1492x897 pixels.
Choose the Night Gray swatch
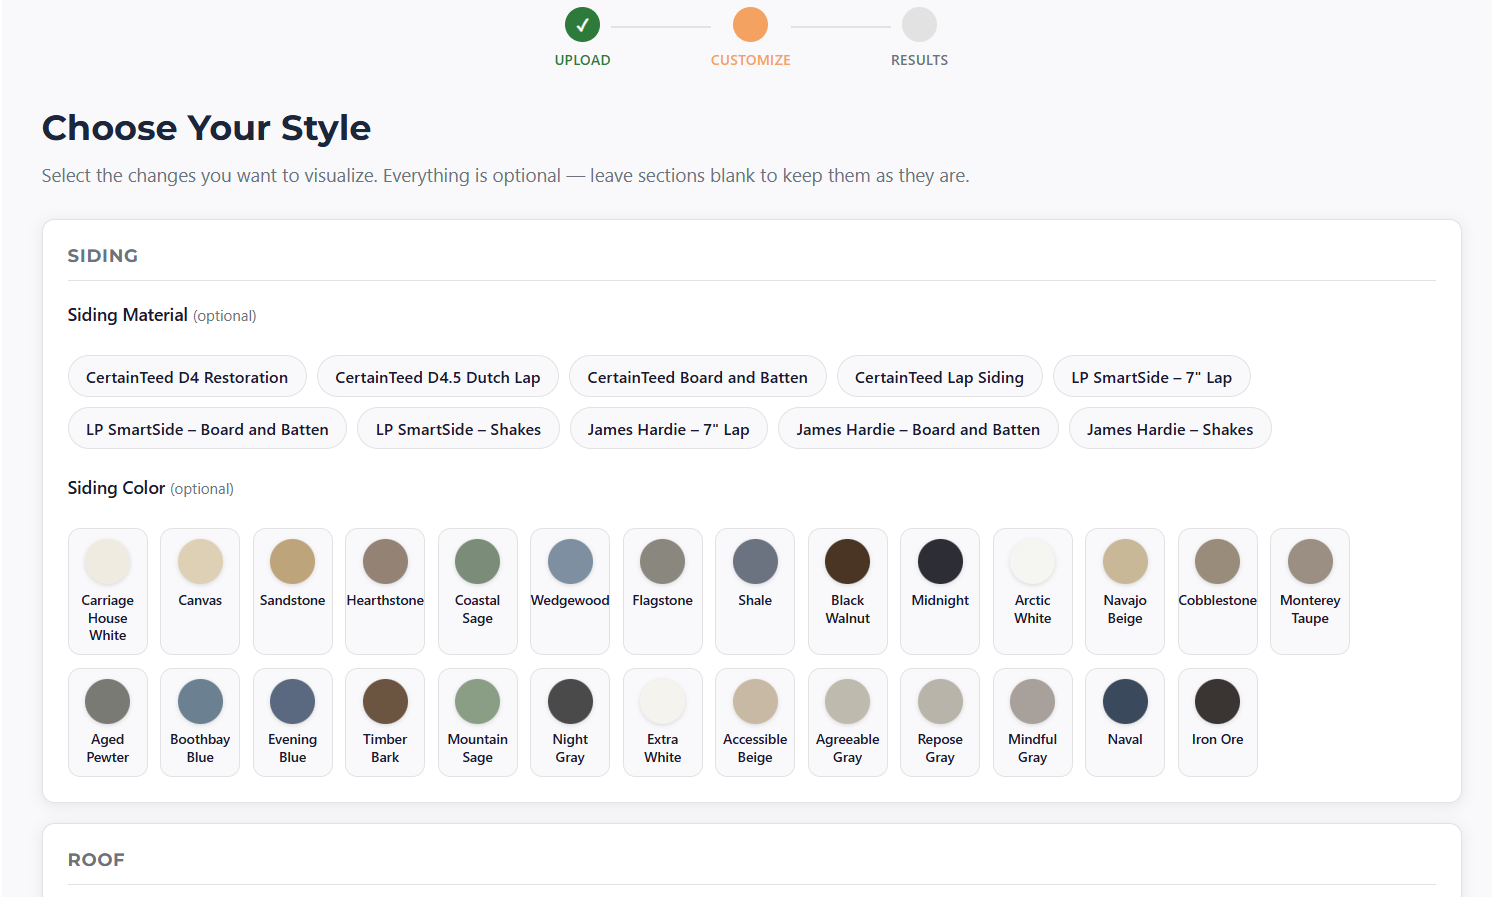click(570, 722)
